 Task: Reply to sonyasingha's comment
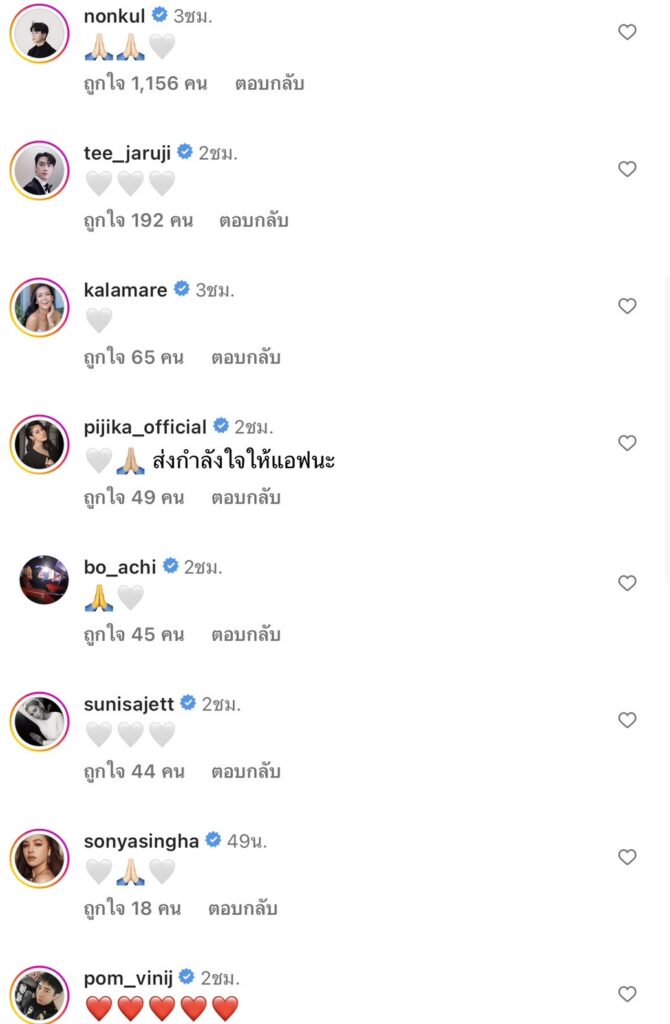point(242,909)
